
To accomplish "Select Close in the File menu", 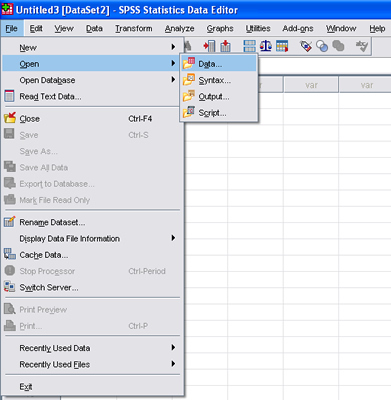I will pos(92,118).
